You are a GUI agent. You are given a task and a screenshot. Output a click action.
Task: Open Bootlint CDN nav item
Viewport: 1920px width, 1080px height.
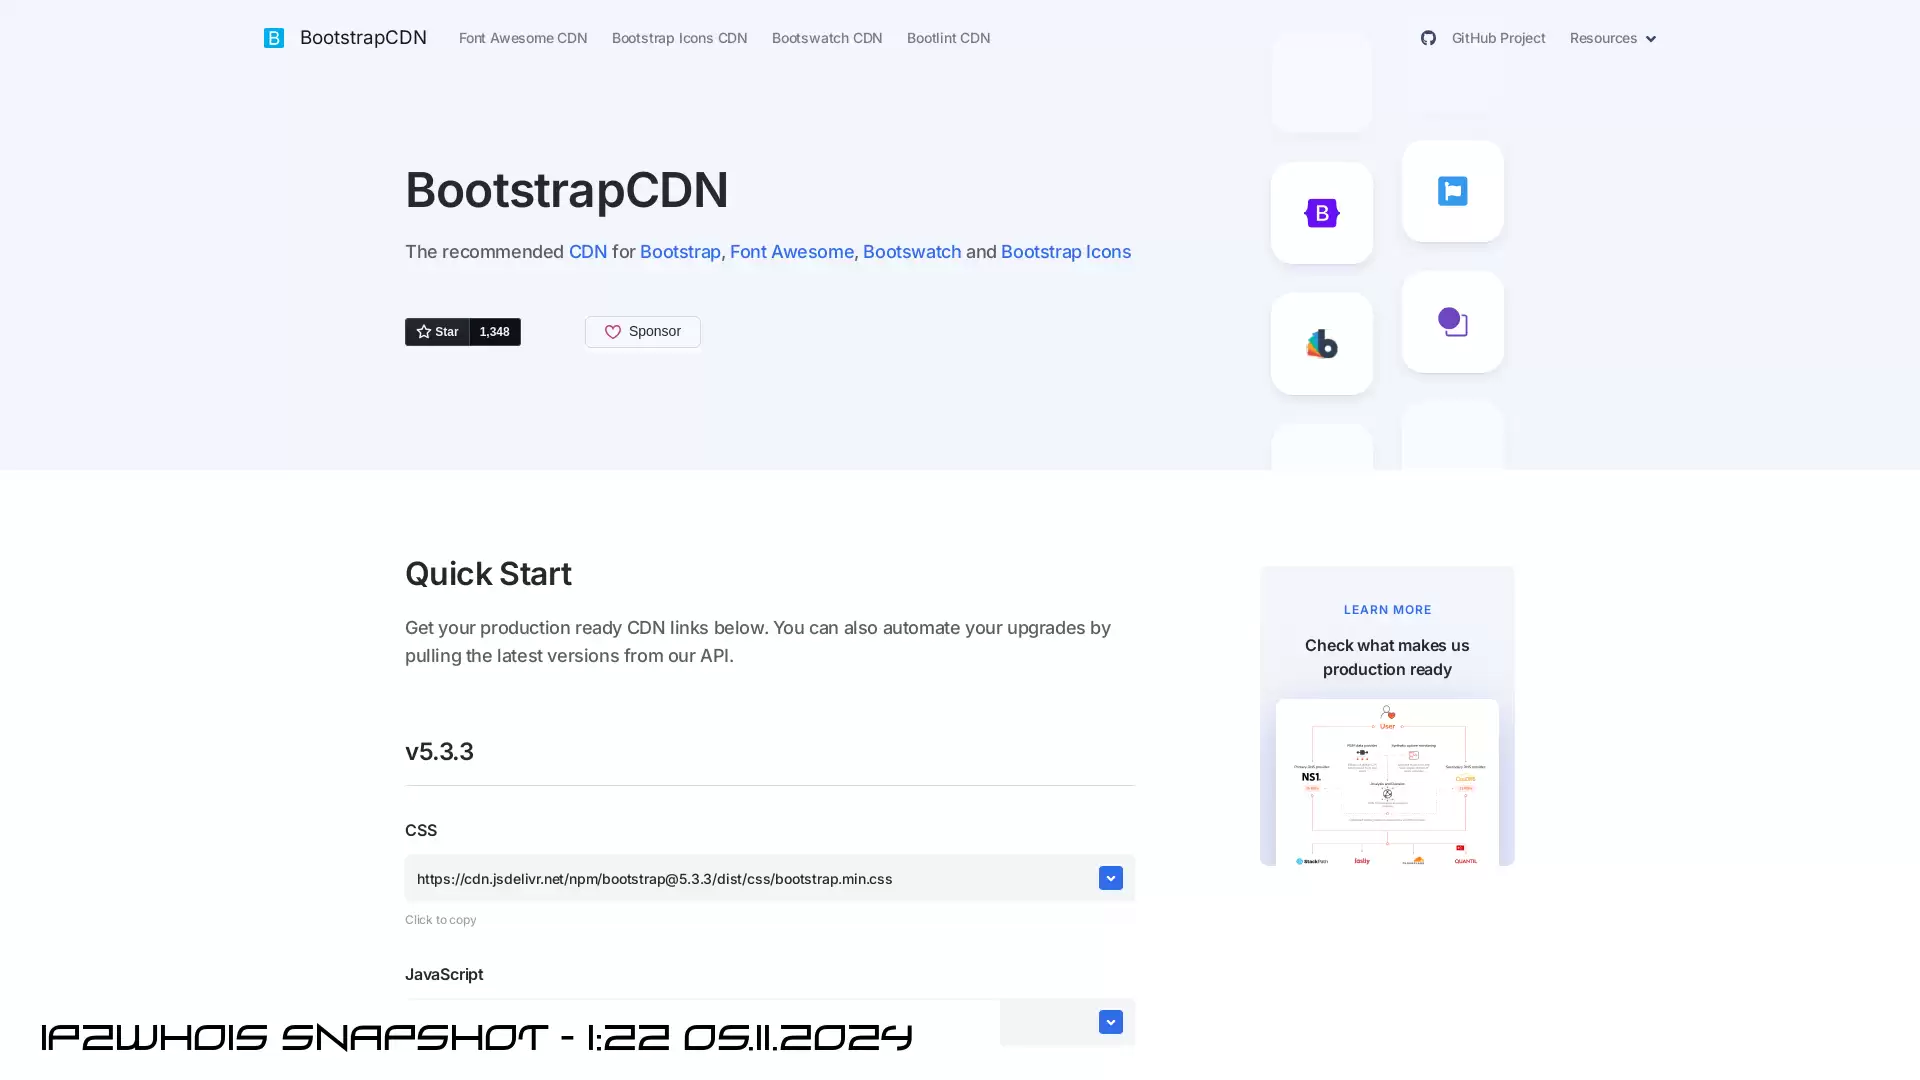coord(948,38)
